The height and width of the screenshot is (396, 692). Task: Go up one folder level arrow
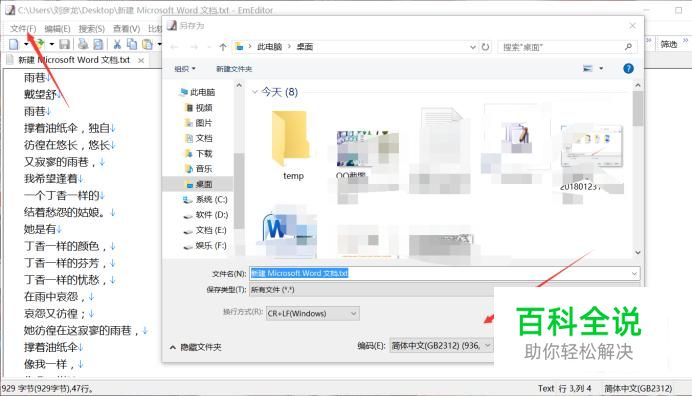pos(223,47)
